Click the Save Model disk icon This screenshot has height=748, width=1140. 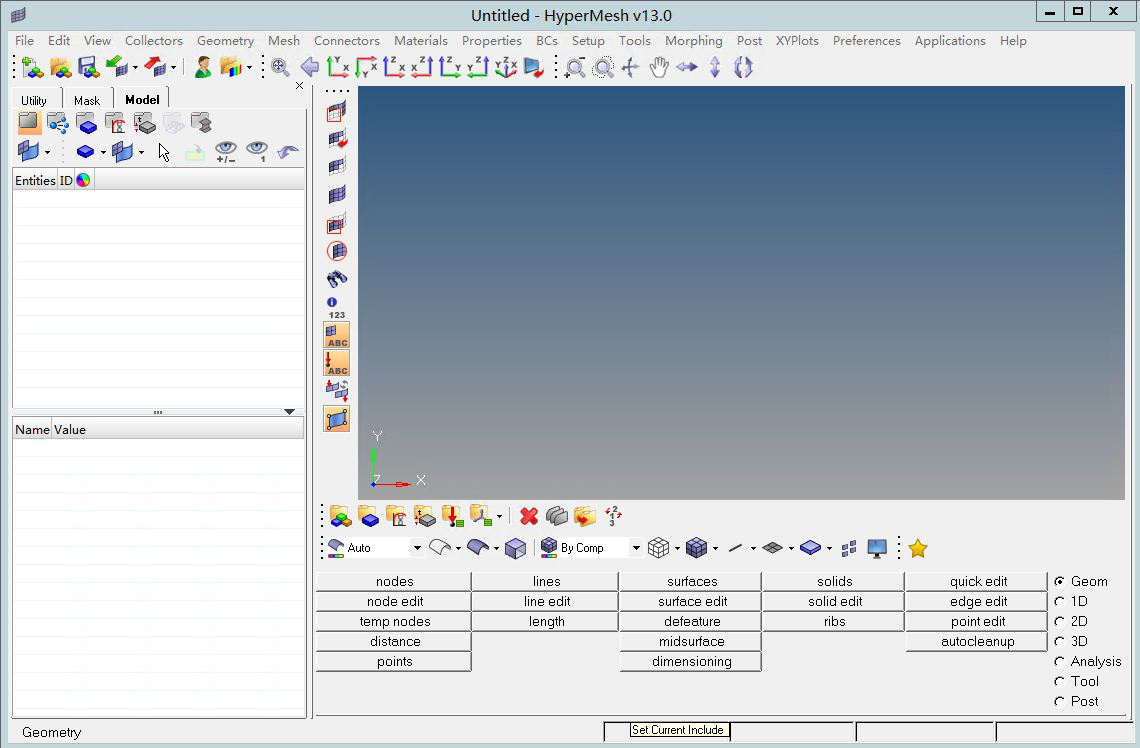[x=89, y=68]
